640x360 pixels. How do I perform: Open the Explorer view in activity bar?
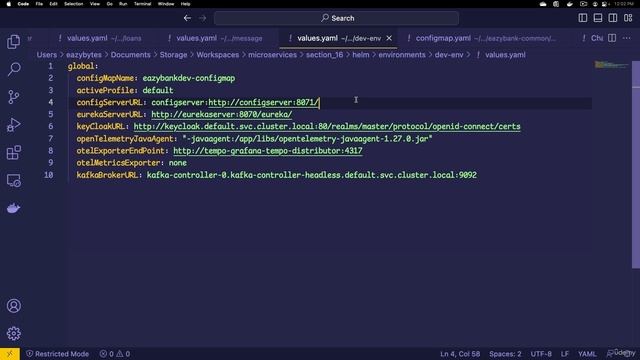[x=13, y=42]
